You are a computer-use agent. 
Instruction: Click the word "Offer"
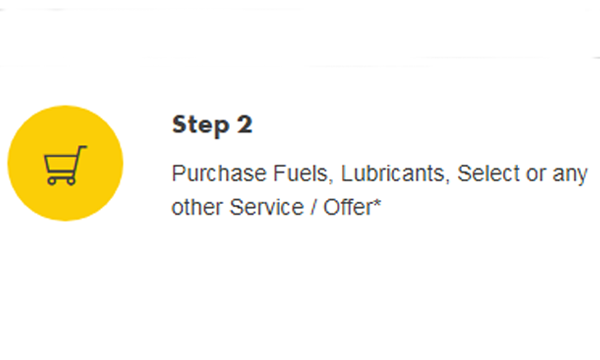pyautogui.click(x=347, y=207)
